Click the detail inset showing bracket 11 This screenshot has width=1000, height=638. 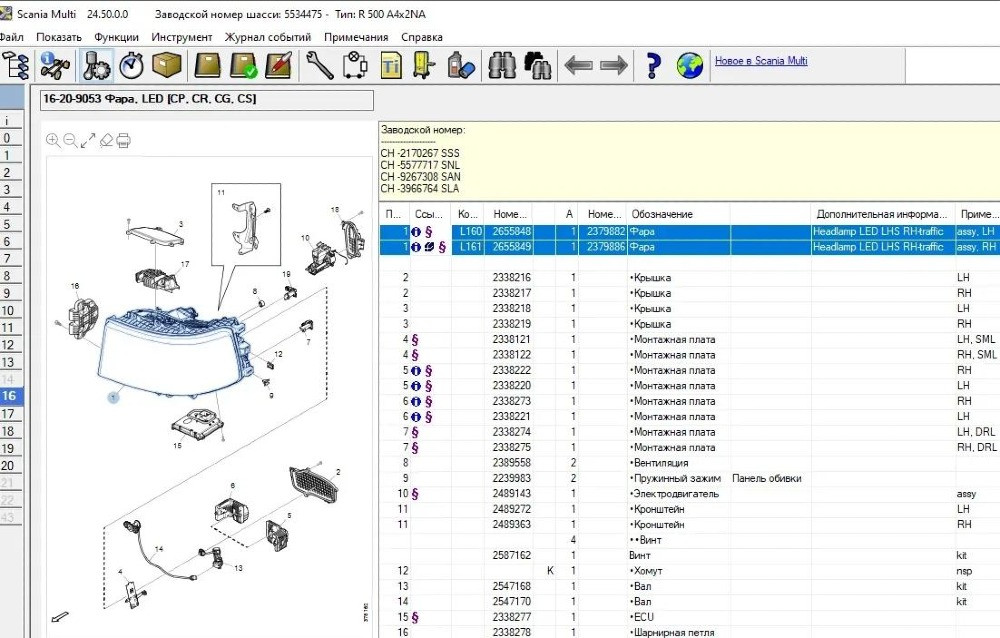246,224
